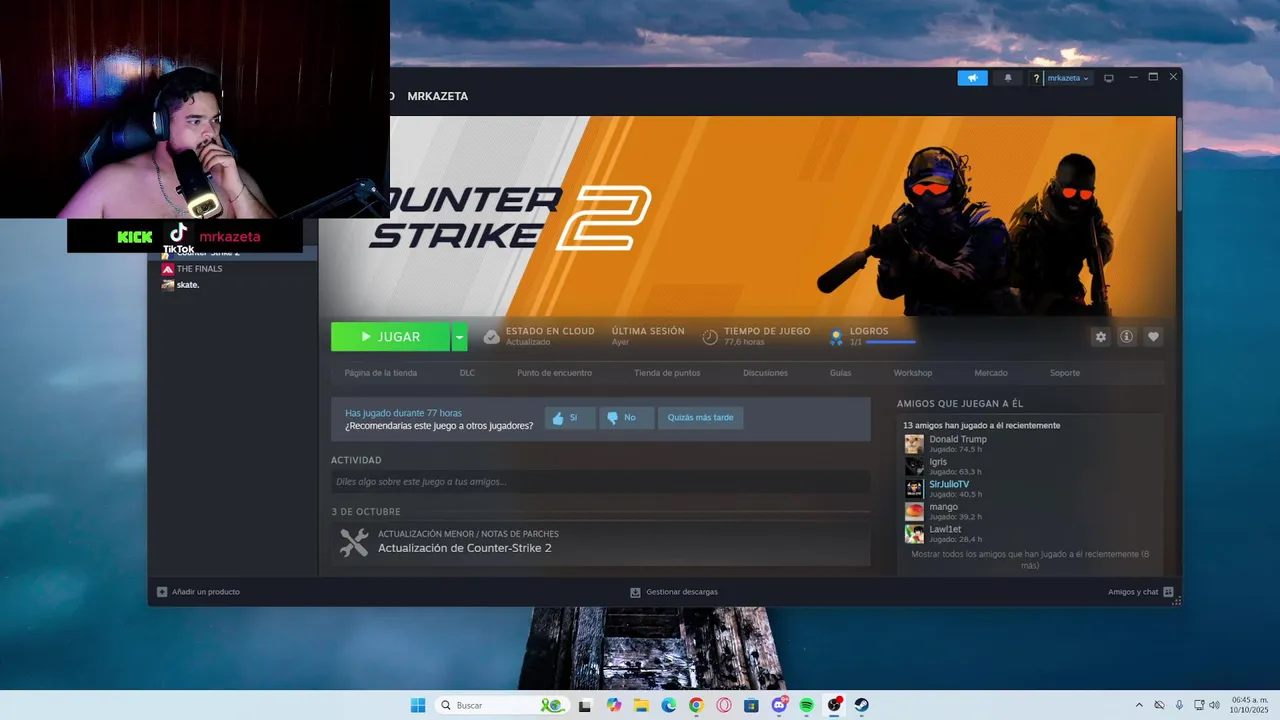
Task: Click the No thumbs-down button
Action: coord(626,418)
